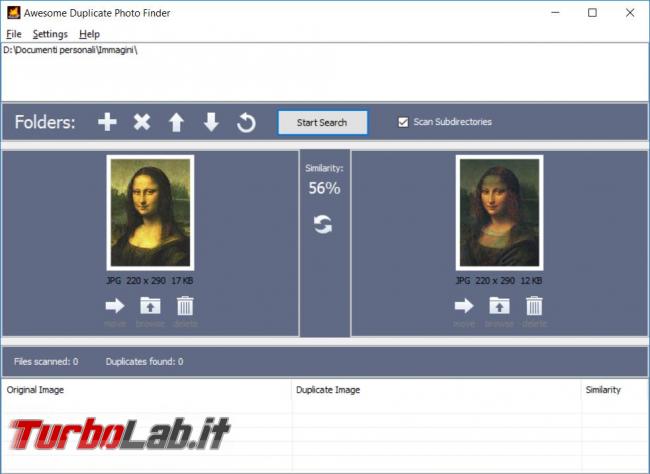650x474 pixels.
Task: Sort by the Duplicate Image column header
Action: click(436, 390)
